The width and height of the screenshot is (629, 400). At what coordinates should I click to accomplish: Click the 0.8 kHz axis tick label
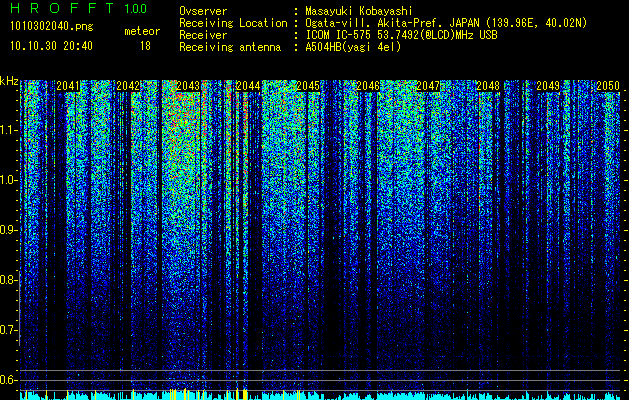[9, 280]
